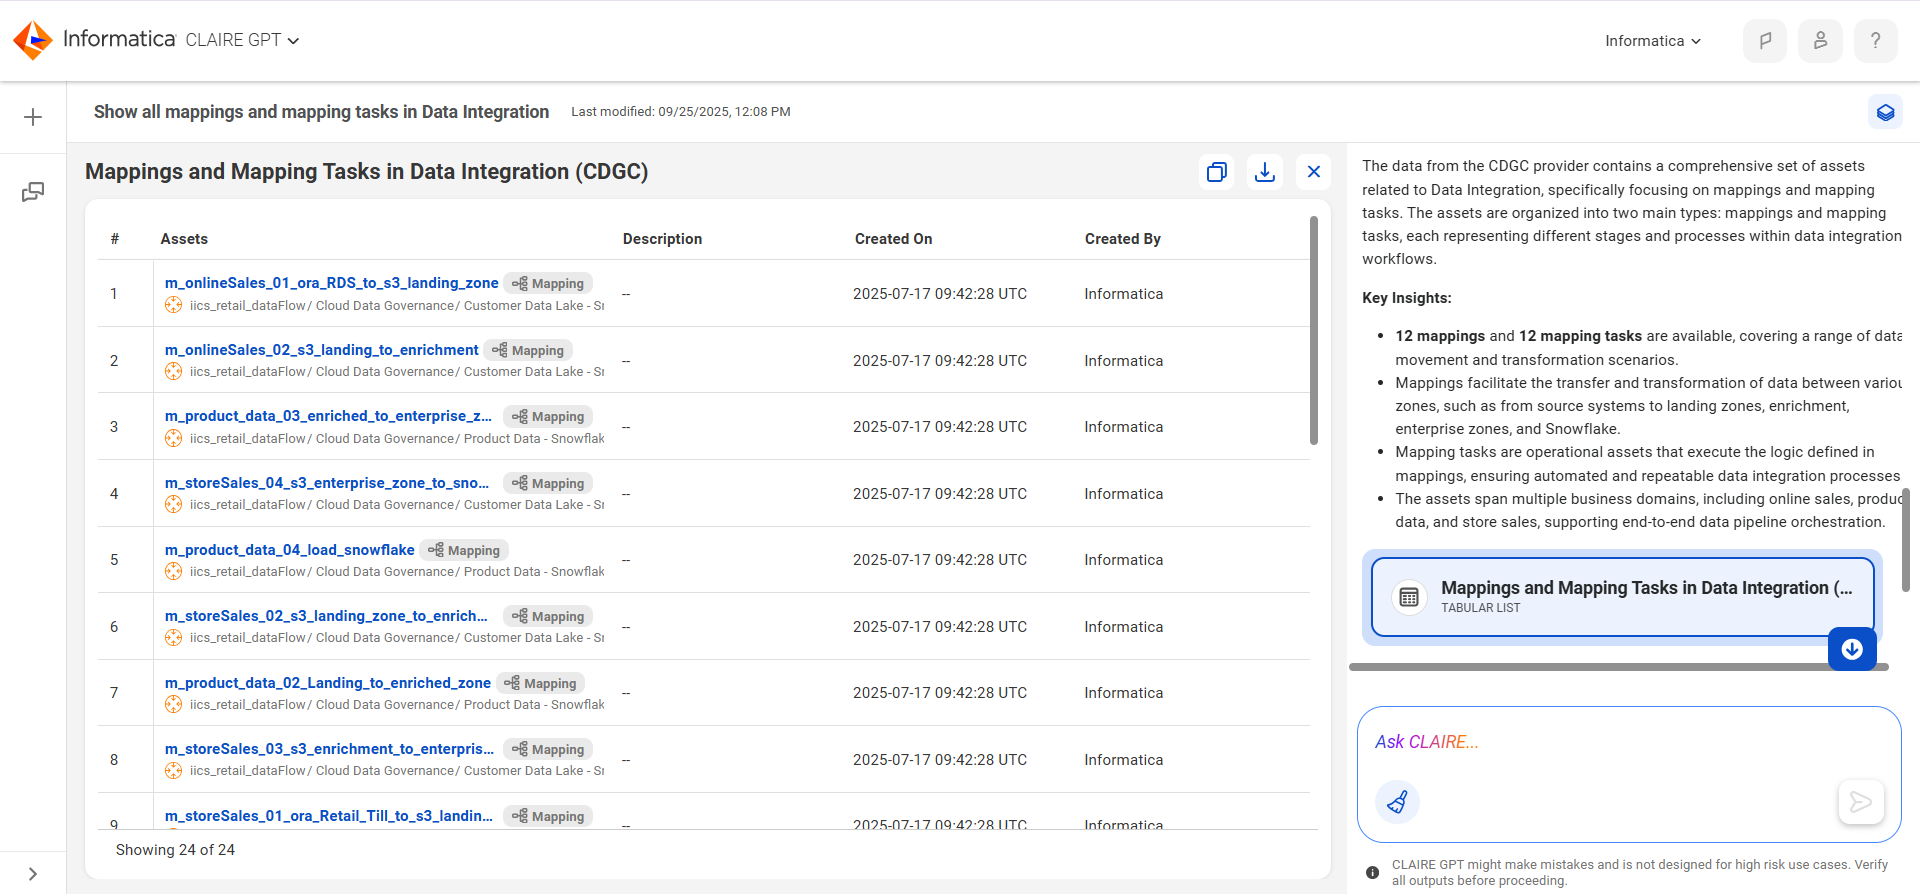Open m_product_data_04_load_snowflake link
Image resolution: width=1920 pixels, height=894 pixels.
[289, 550]
